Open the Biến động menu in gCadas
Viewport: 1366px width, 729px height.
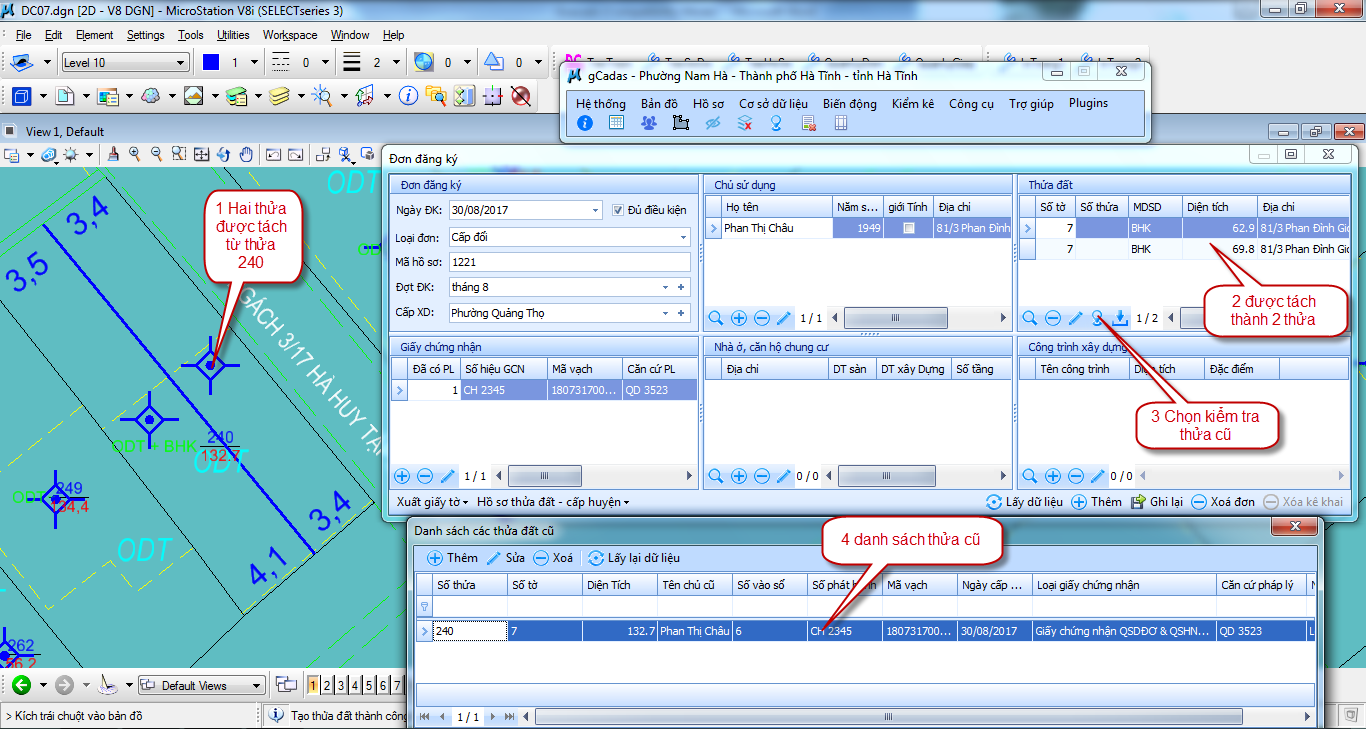(849, 103)
